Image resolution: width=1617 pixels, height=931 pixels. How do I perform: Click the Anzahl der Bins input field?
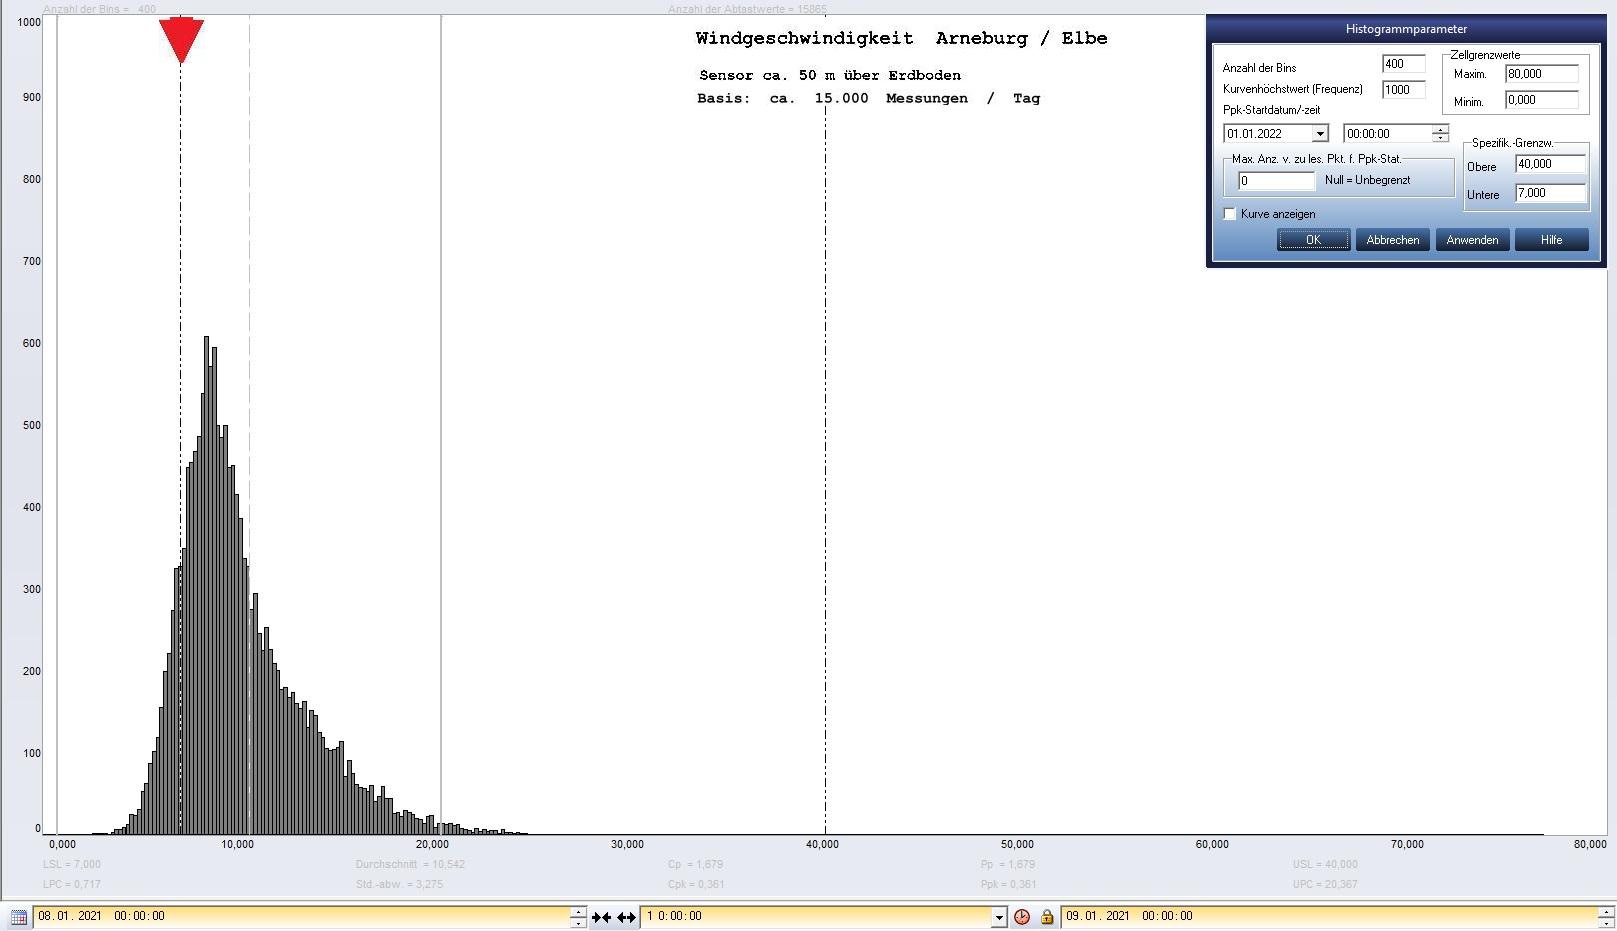[1403, 64]
